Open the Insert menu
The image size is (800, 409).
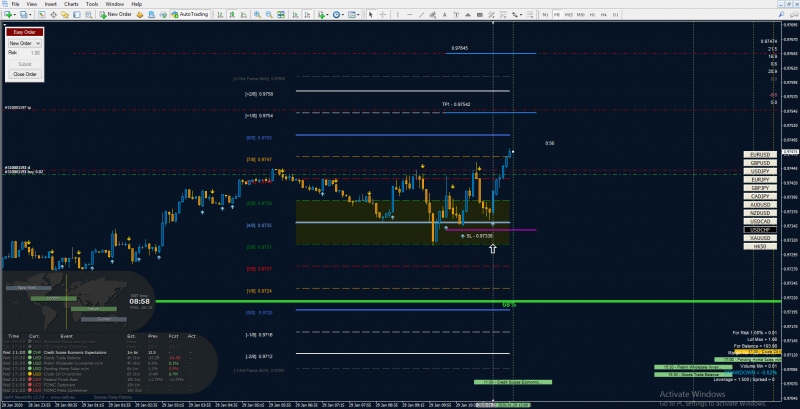coord(51,4)
